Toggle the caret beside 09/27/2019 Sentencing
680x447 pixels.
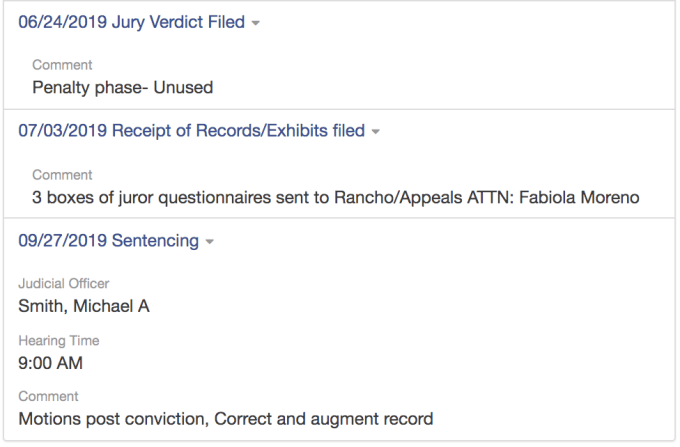pyautogui.click(x=210, y=242)
